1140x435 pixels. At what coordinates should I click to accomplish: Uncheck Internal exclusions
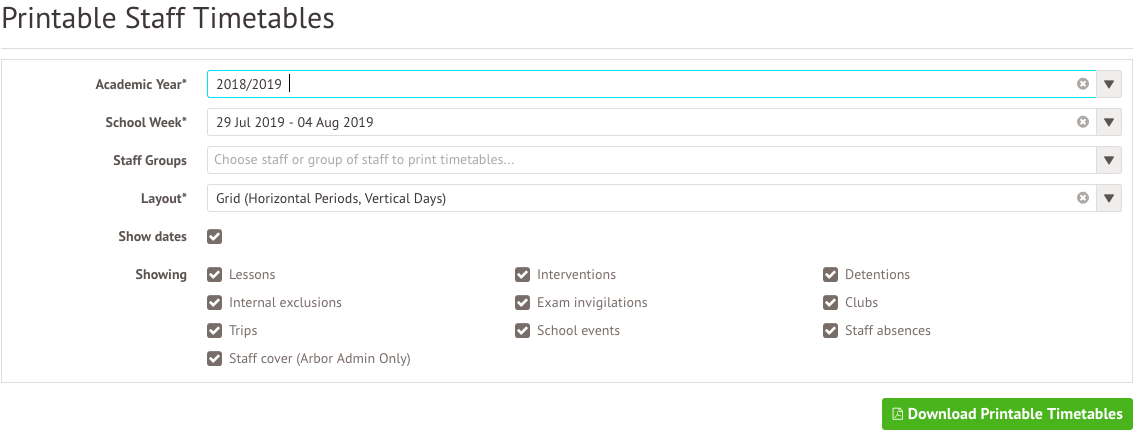(214, 302)
